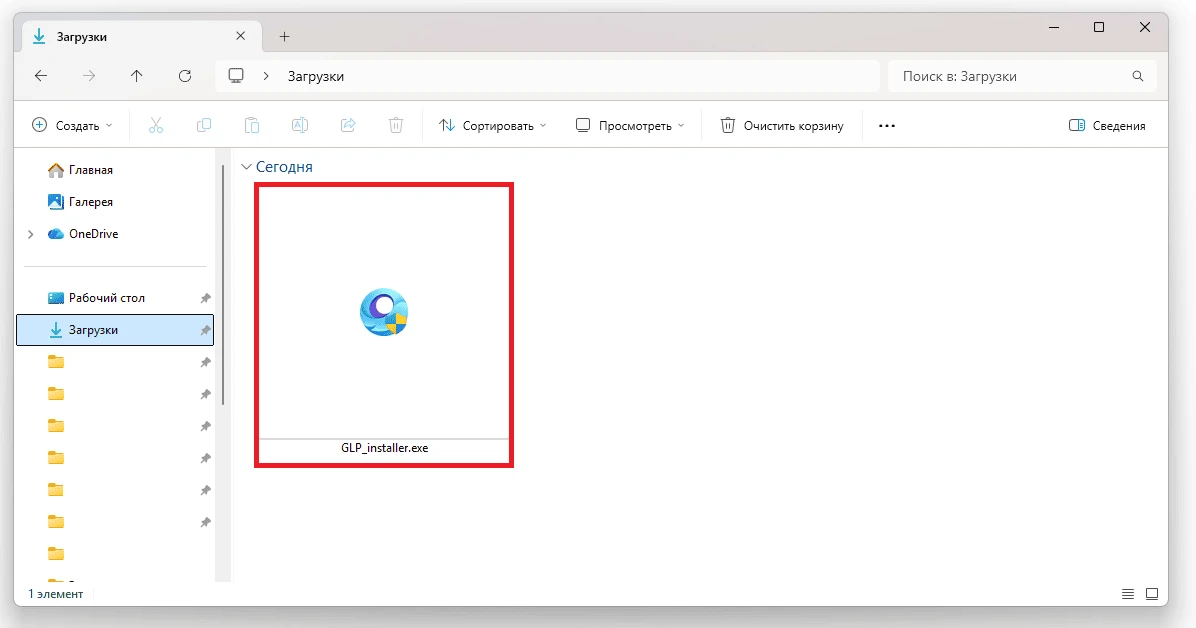Click Очистить корзину button
1196x628 pixels.
(782, 126)
